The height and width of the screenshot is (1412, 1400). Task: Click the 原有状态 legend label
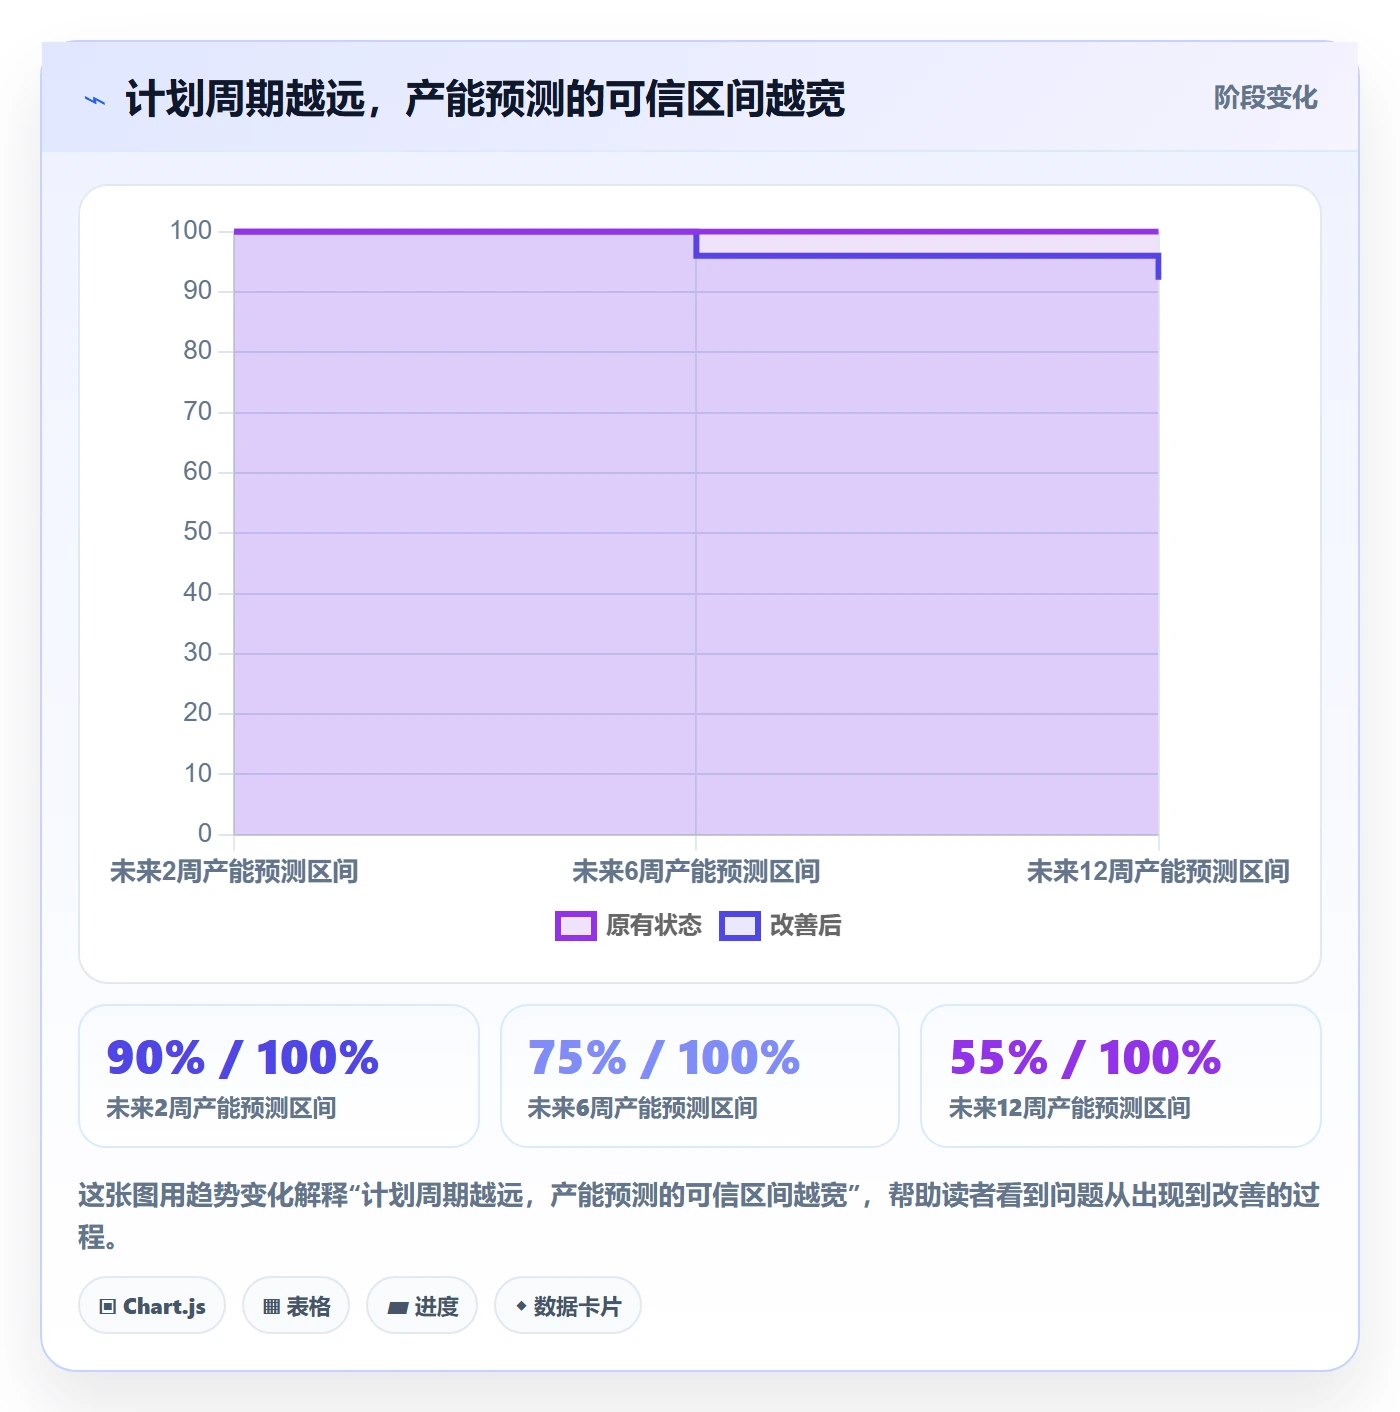pos(654,926)
